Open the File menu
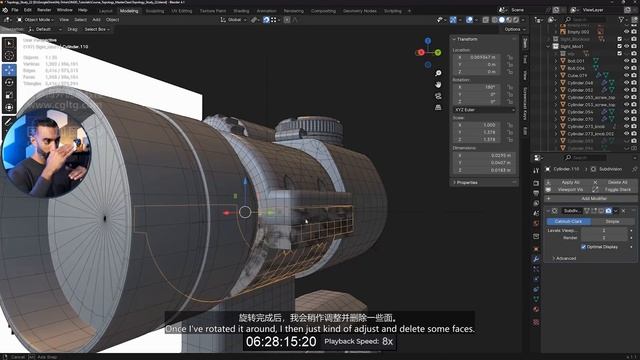 pos(15,10)
